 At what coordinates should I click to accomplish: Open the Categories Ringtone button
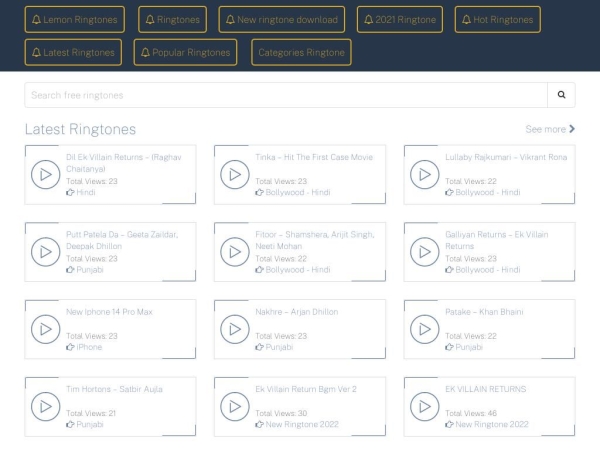click(x=301, y=52)
